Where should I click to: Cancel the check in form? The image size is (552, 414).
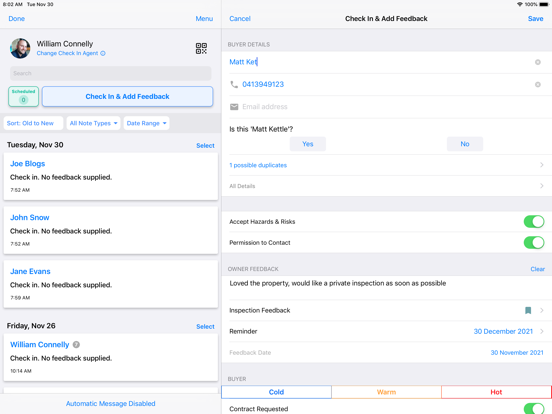[x=240, y=19]
